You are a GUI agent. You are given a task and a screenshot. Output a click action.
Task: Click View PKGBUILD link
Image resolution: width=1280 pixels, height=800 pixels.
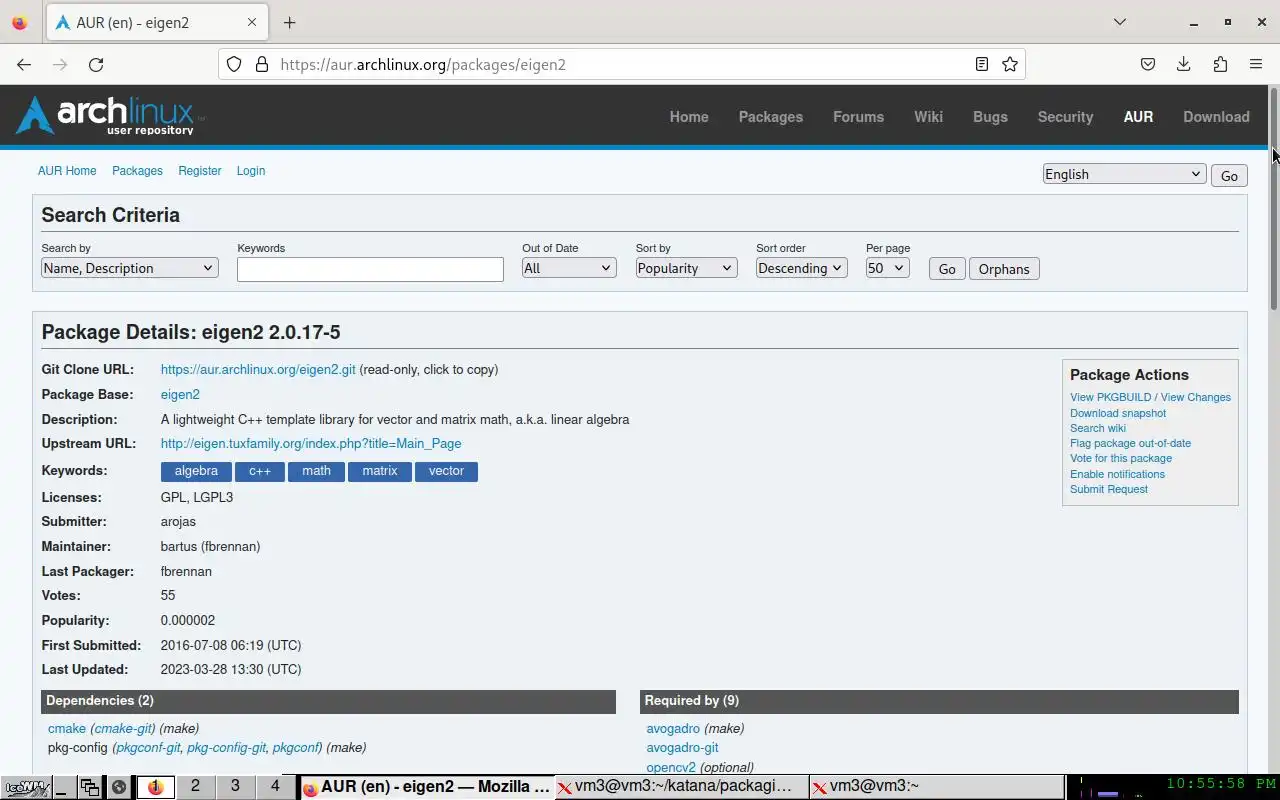tap(1110, 397)
